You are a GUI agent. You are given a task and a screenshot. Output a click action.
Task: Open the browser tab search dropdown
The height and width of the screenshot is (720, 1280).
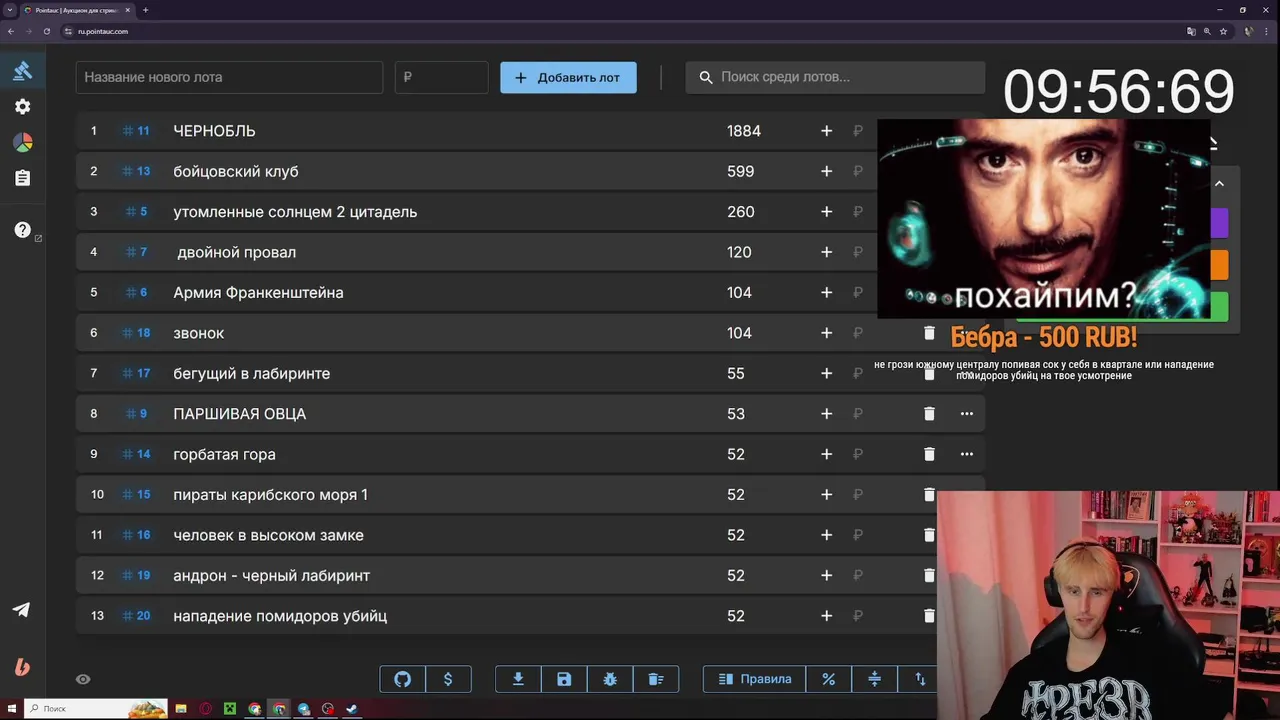(x=9, y=10)
